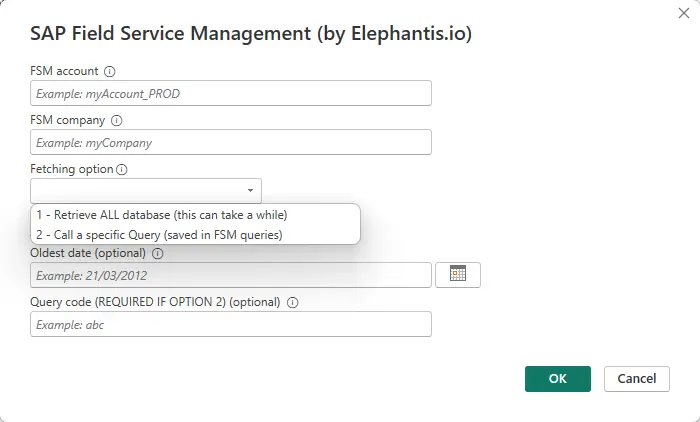700x422 pixels.
Task: Focus the FSM company input field
Action: click(231, 142)
